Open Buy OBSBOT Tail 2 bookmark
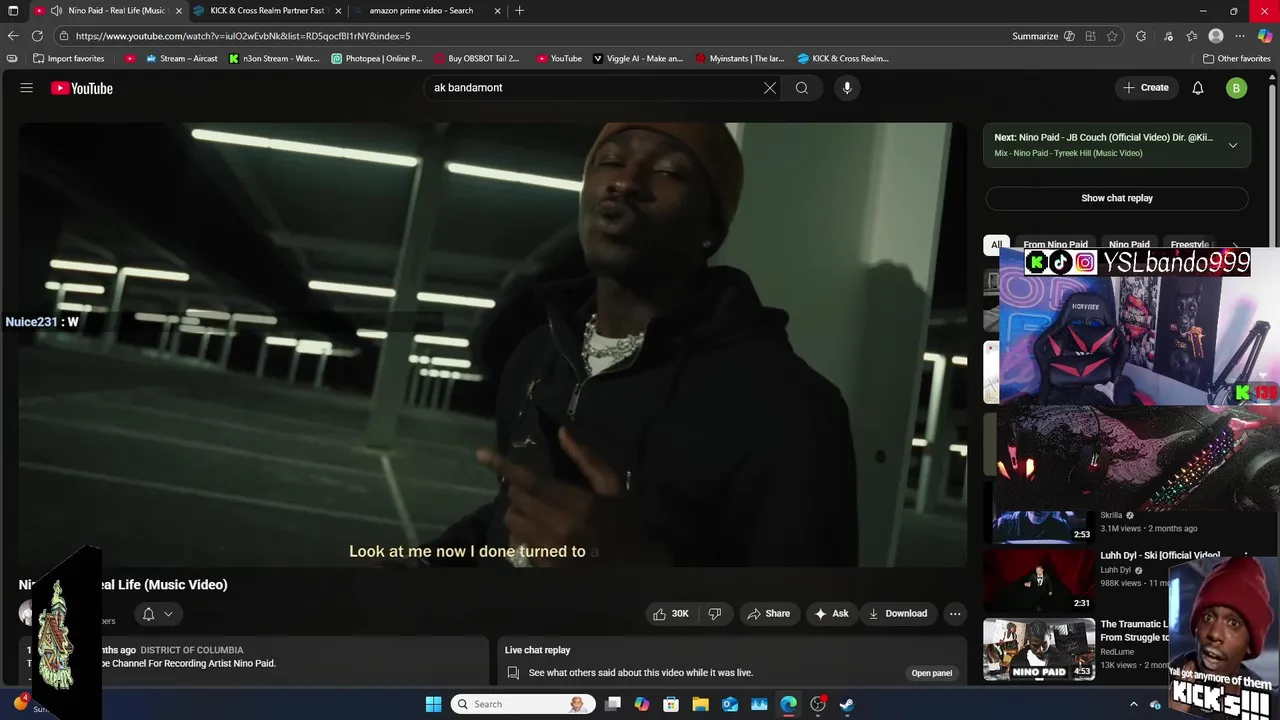The width and height of the screenshot is (1280, 720). (477, 59)
